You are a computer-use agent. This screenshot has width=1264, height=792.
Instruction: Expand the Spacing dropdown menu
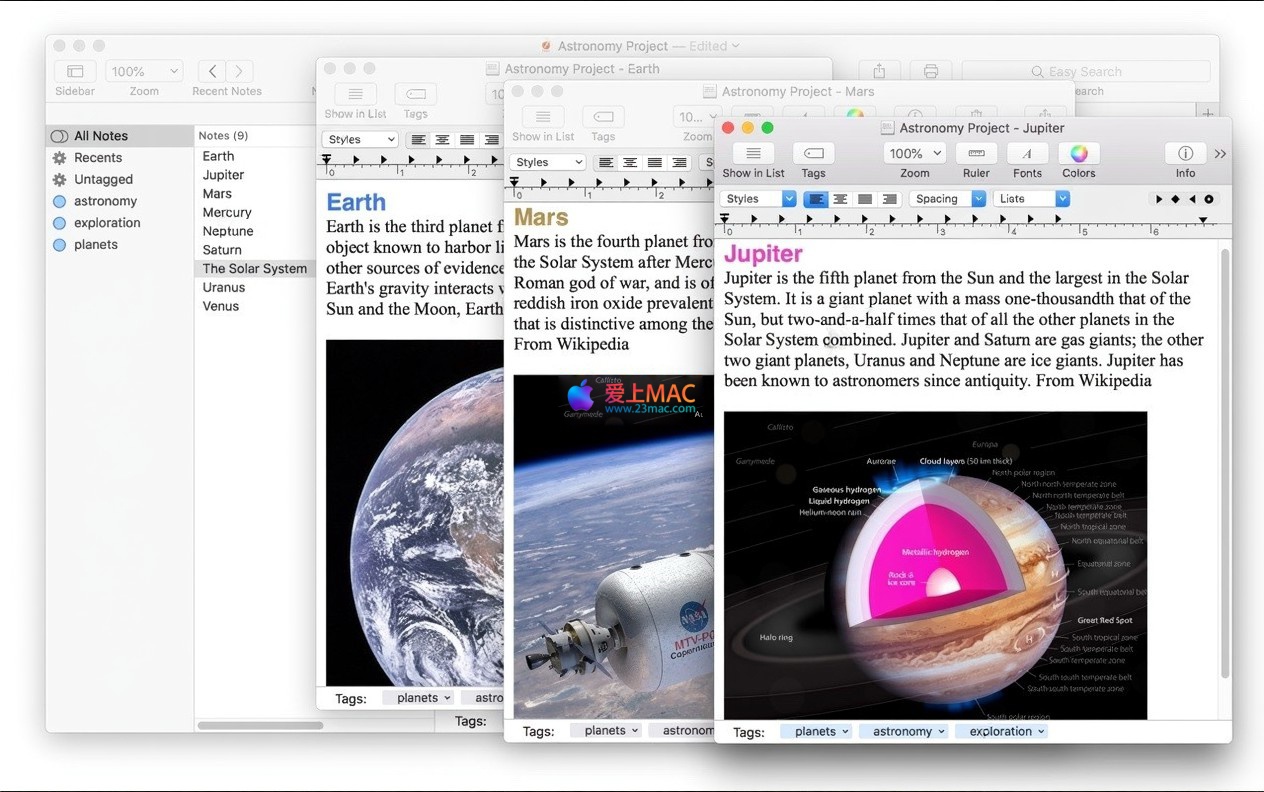947,199
